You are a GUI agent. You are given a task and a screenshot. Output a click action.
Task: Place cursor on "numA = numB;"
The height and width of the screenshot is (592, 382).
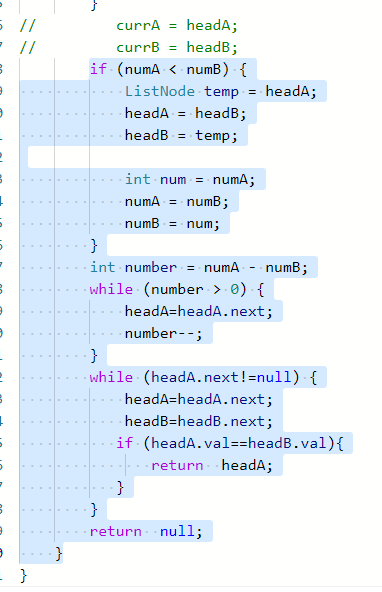pos(177,201)
